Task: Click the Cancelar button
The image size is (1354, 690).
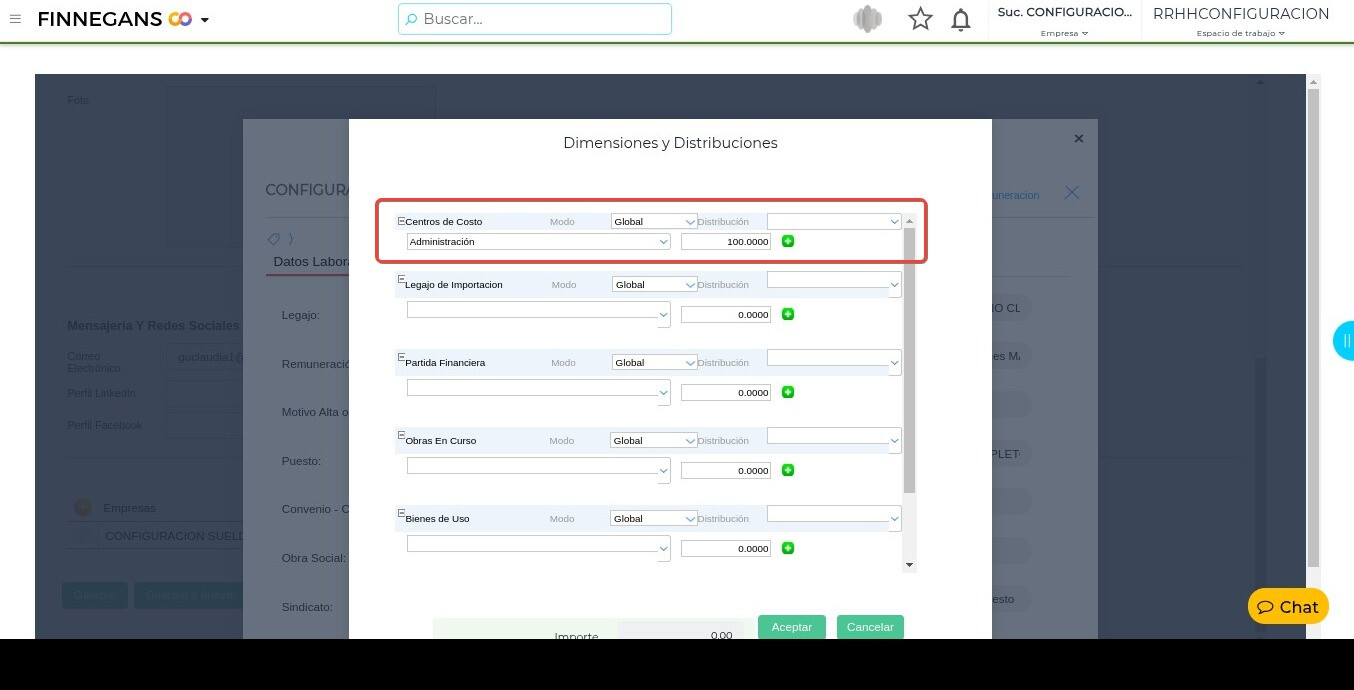Action: 870,627
